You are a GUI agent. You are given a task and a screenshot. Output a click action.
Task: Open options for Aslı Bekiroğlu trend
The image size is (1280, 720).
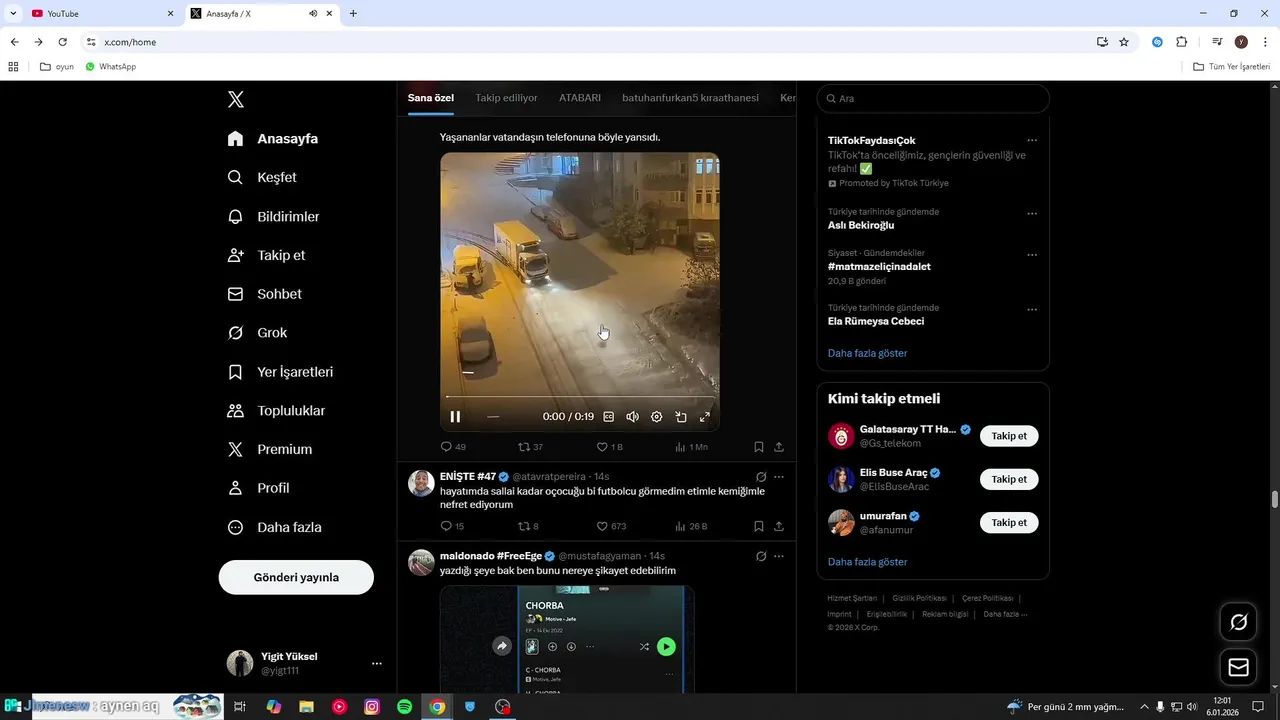(1032, 214)
